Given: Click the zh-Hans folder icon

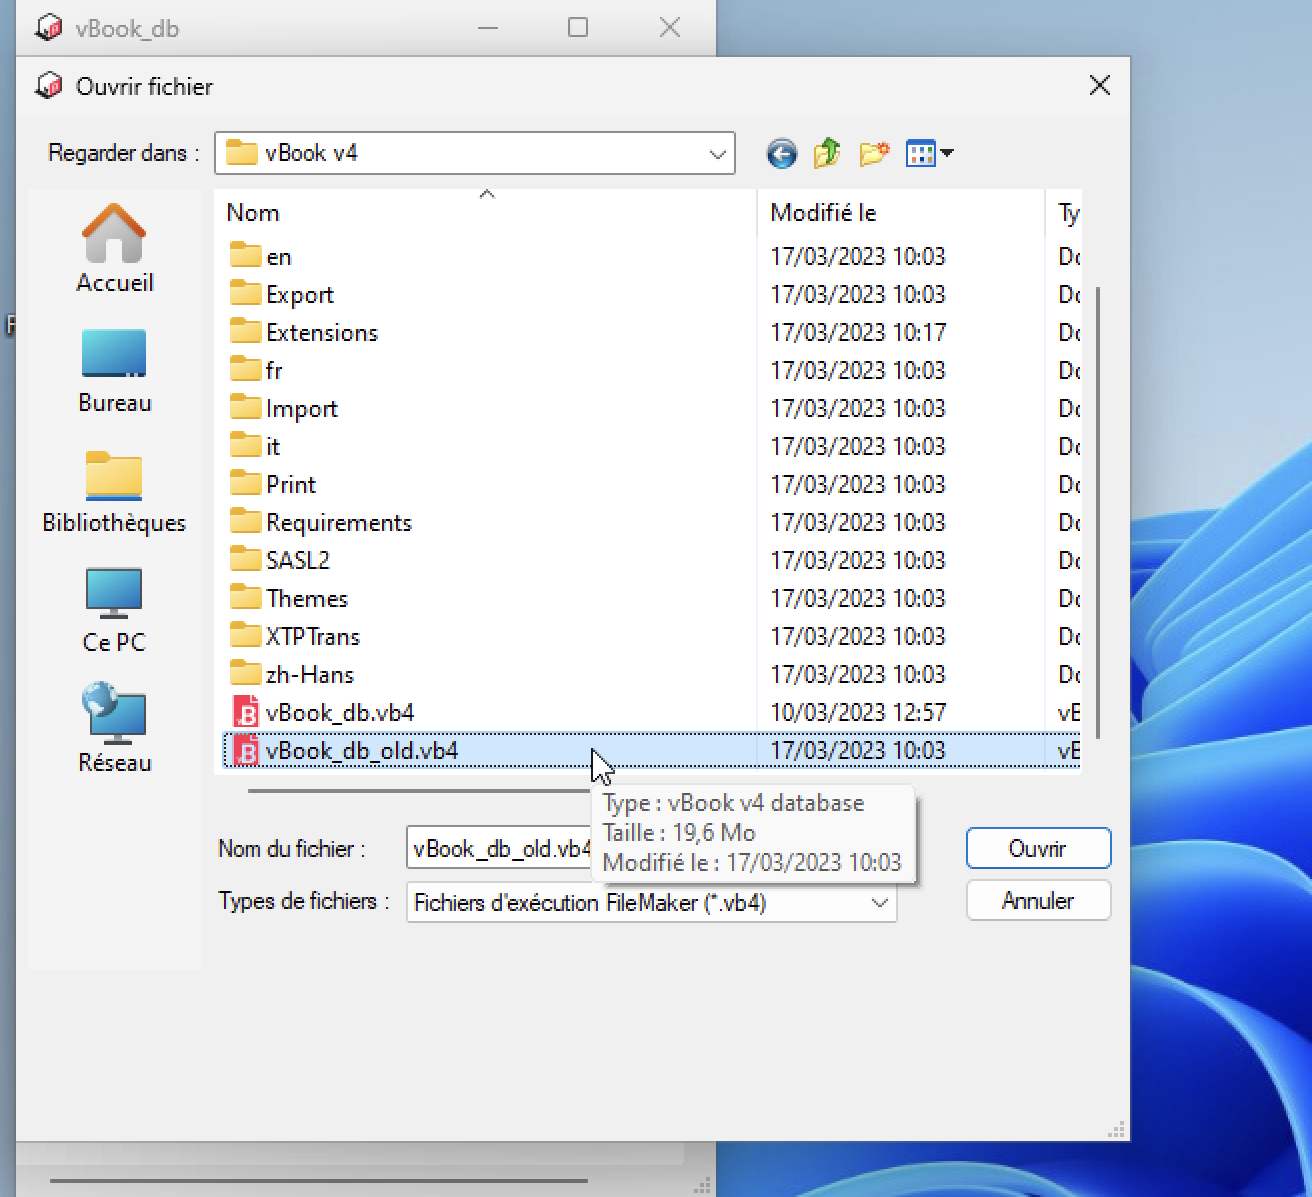Looking at the screenshot, I should tap(245, 674).
